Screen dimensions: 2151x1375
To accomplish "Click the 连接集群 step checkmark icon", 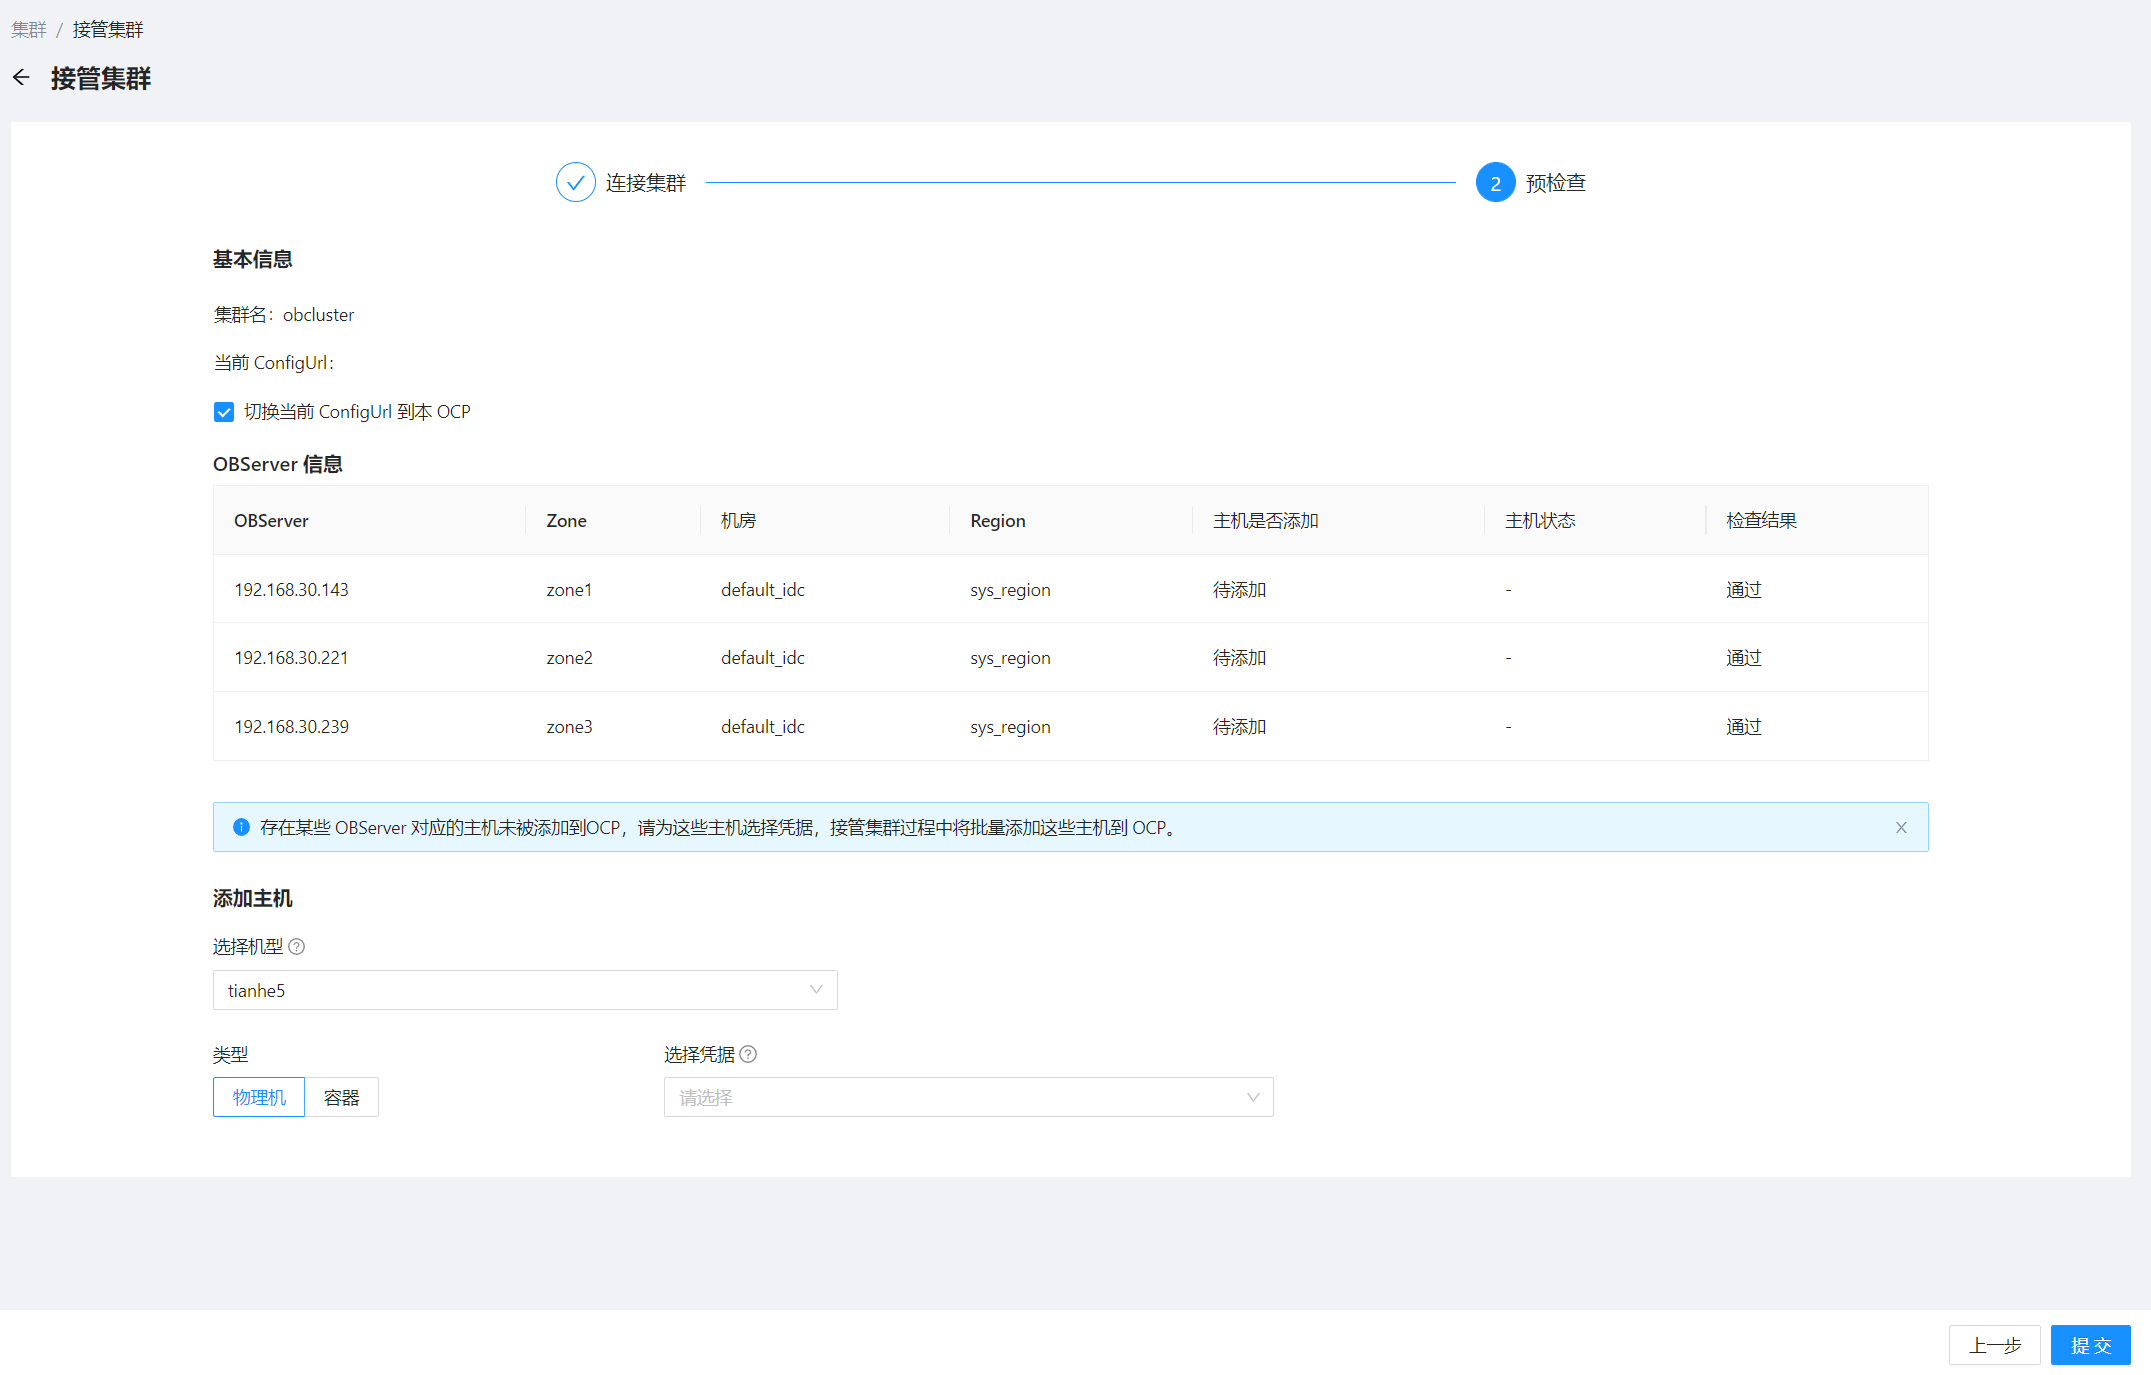I will coord(575,183).
